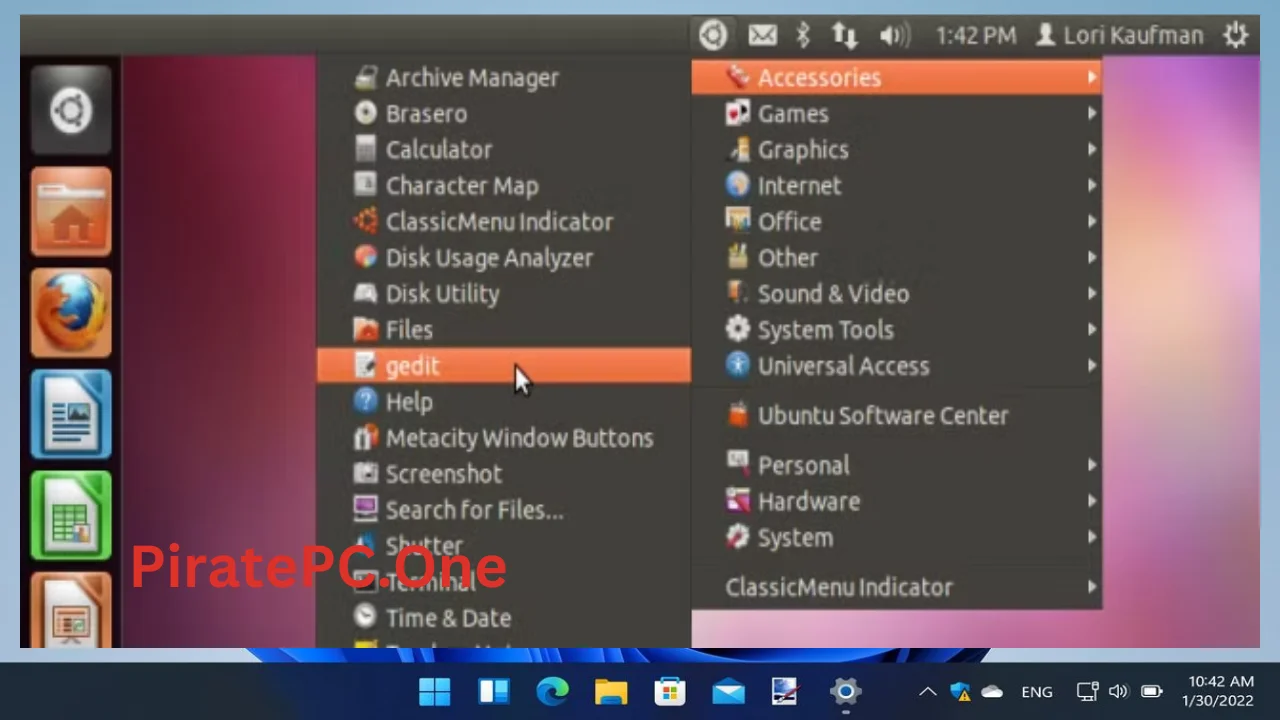The width and height of the screenshot is (1280, 720).
Task: Click the Windows Security shield tray icon
Action: tap(960, 692)
